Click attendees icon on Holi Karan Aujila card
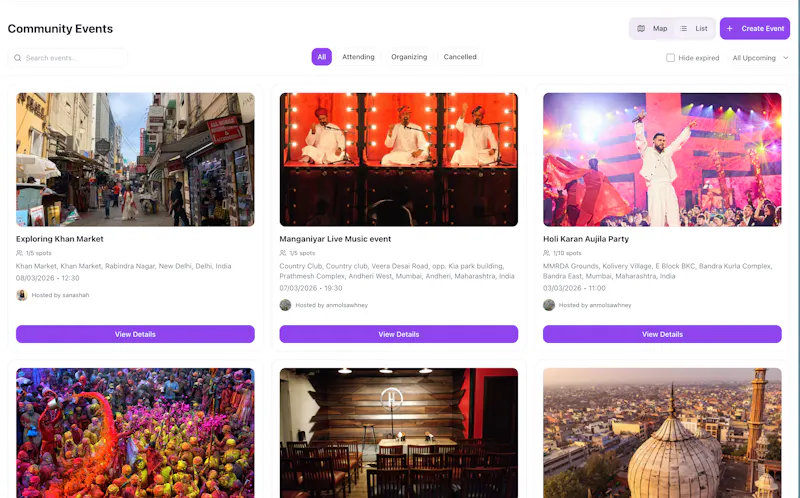800x498 pixels. [x=546, y=253]
